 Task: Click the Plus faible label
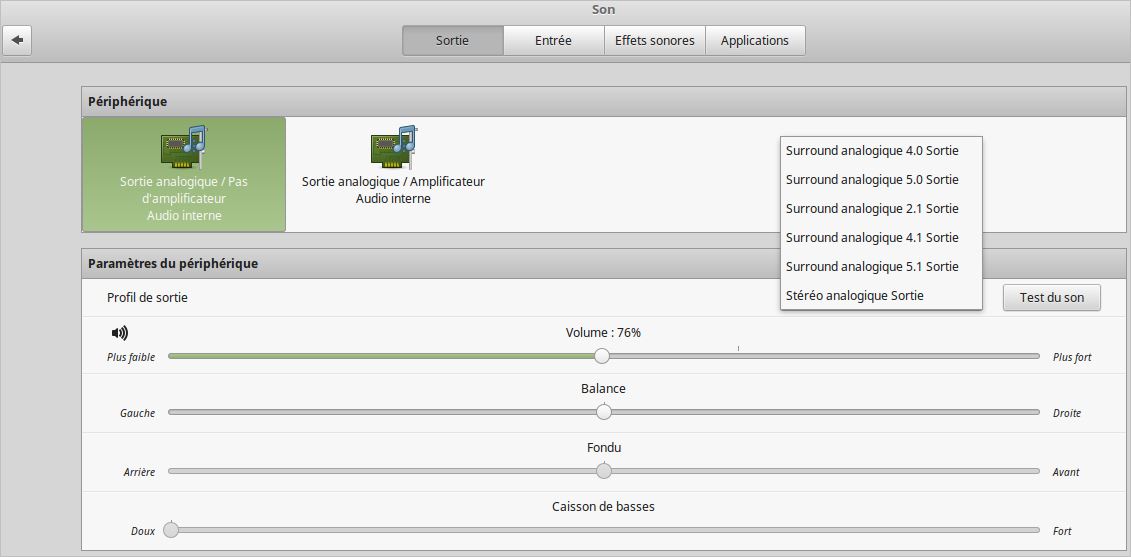(x=131, y=357)
